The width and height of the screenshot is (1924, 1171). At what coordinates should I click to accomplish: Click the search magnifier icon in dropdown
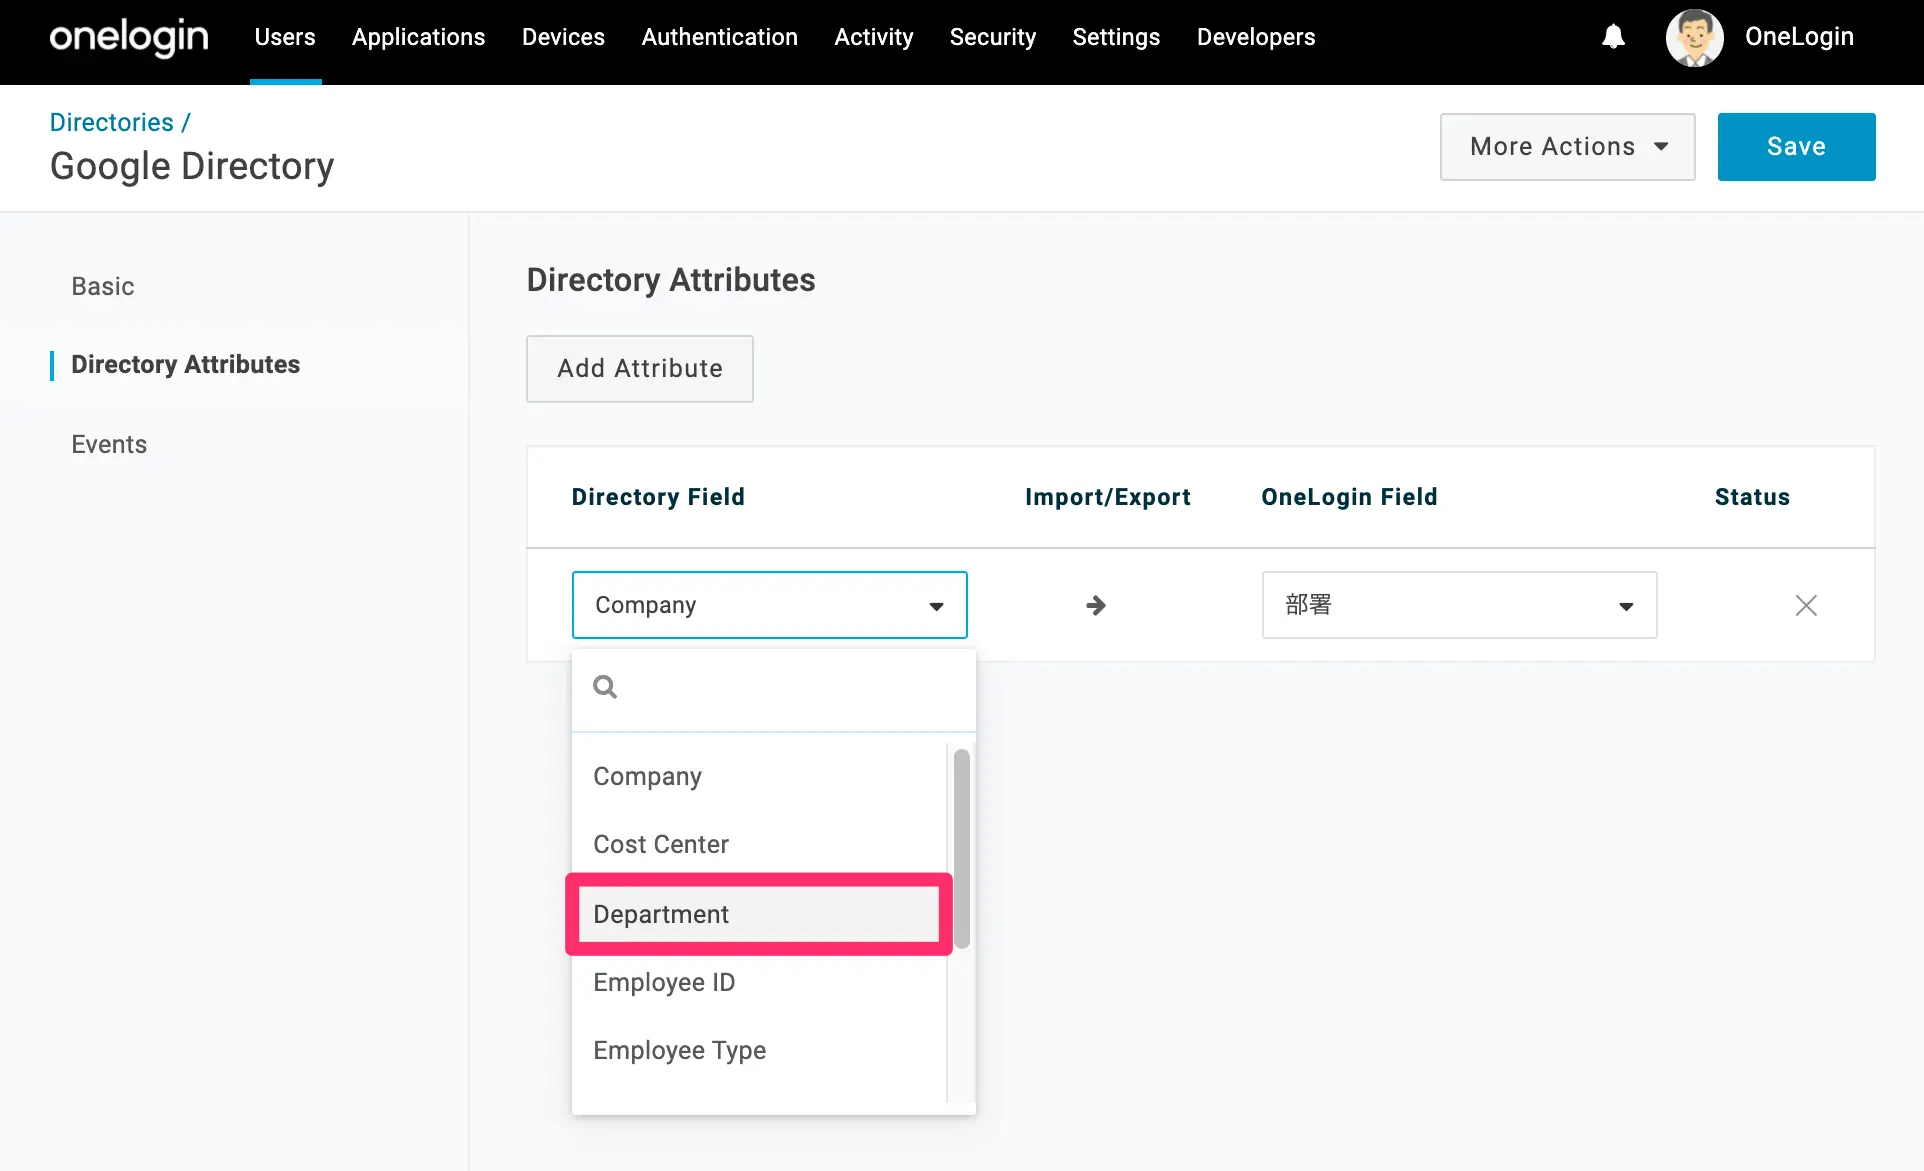pyautogui.click(x=605, y=687)
